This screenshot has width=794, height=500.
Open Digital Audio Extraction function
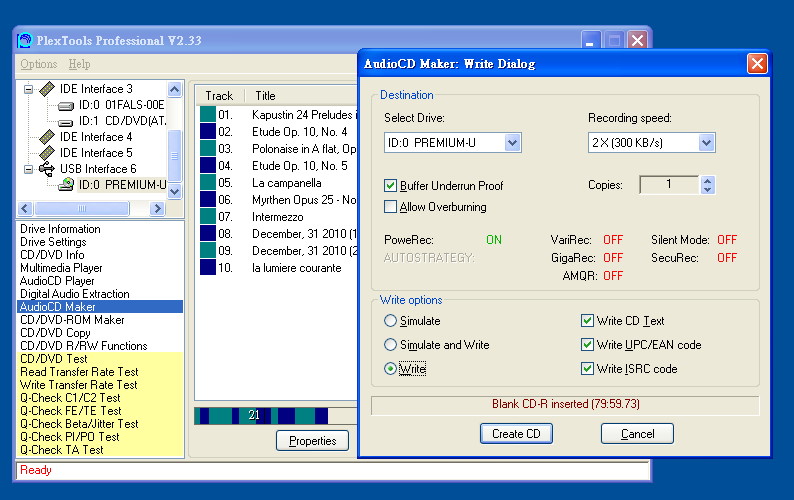tap(74, 294)
